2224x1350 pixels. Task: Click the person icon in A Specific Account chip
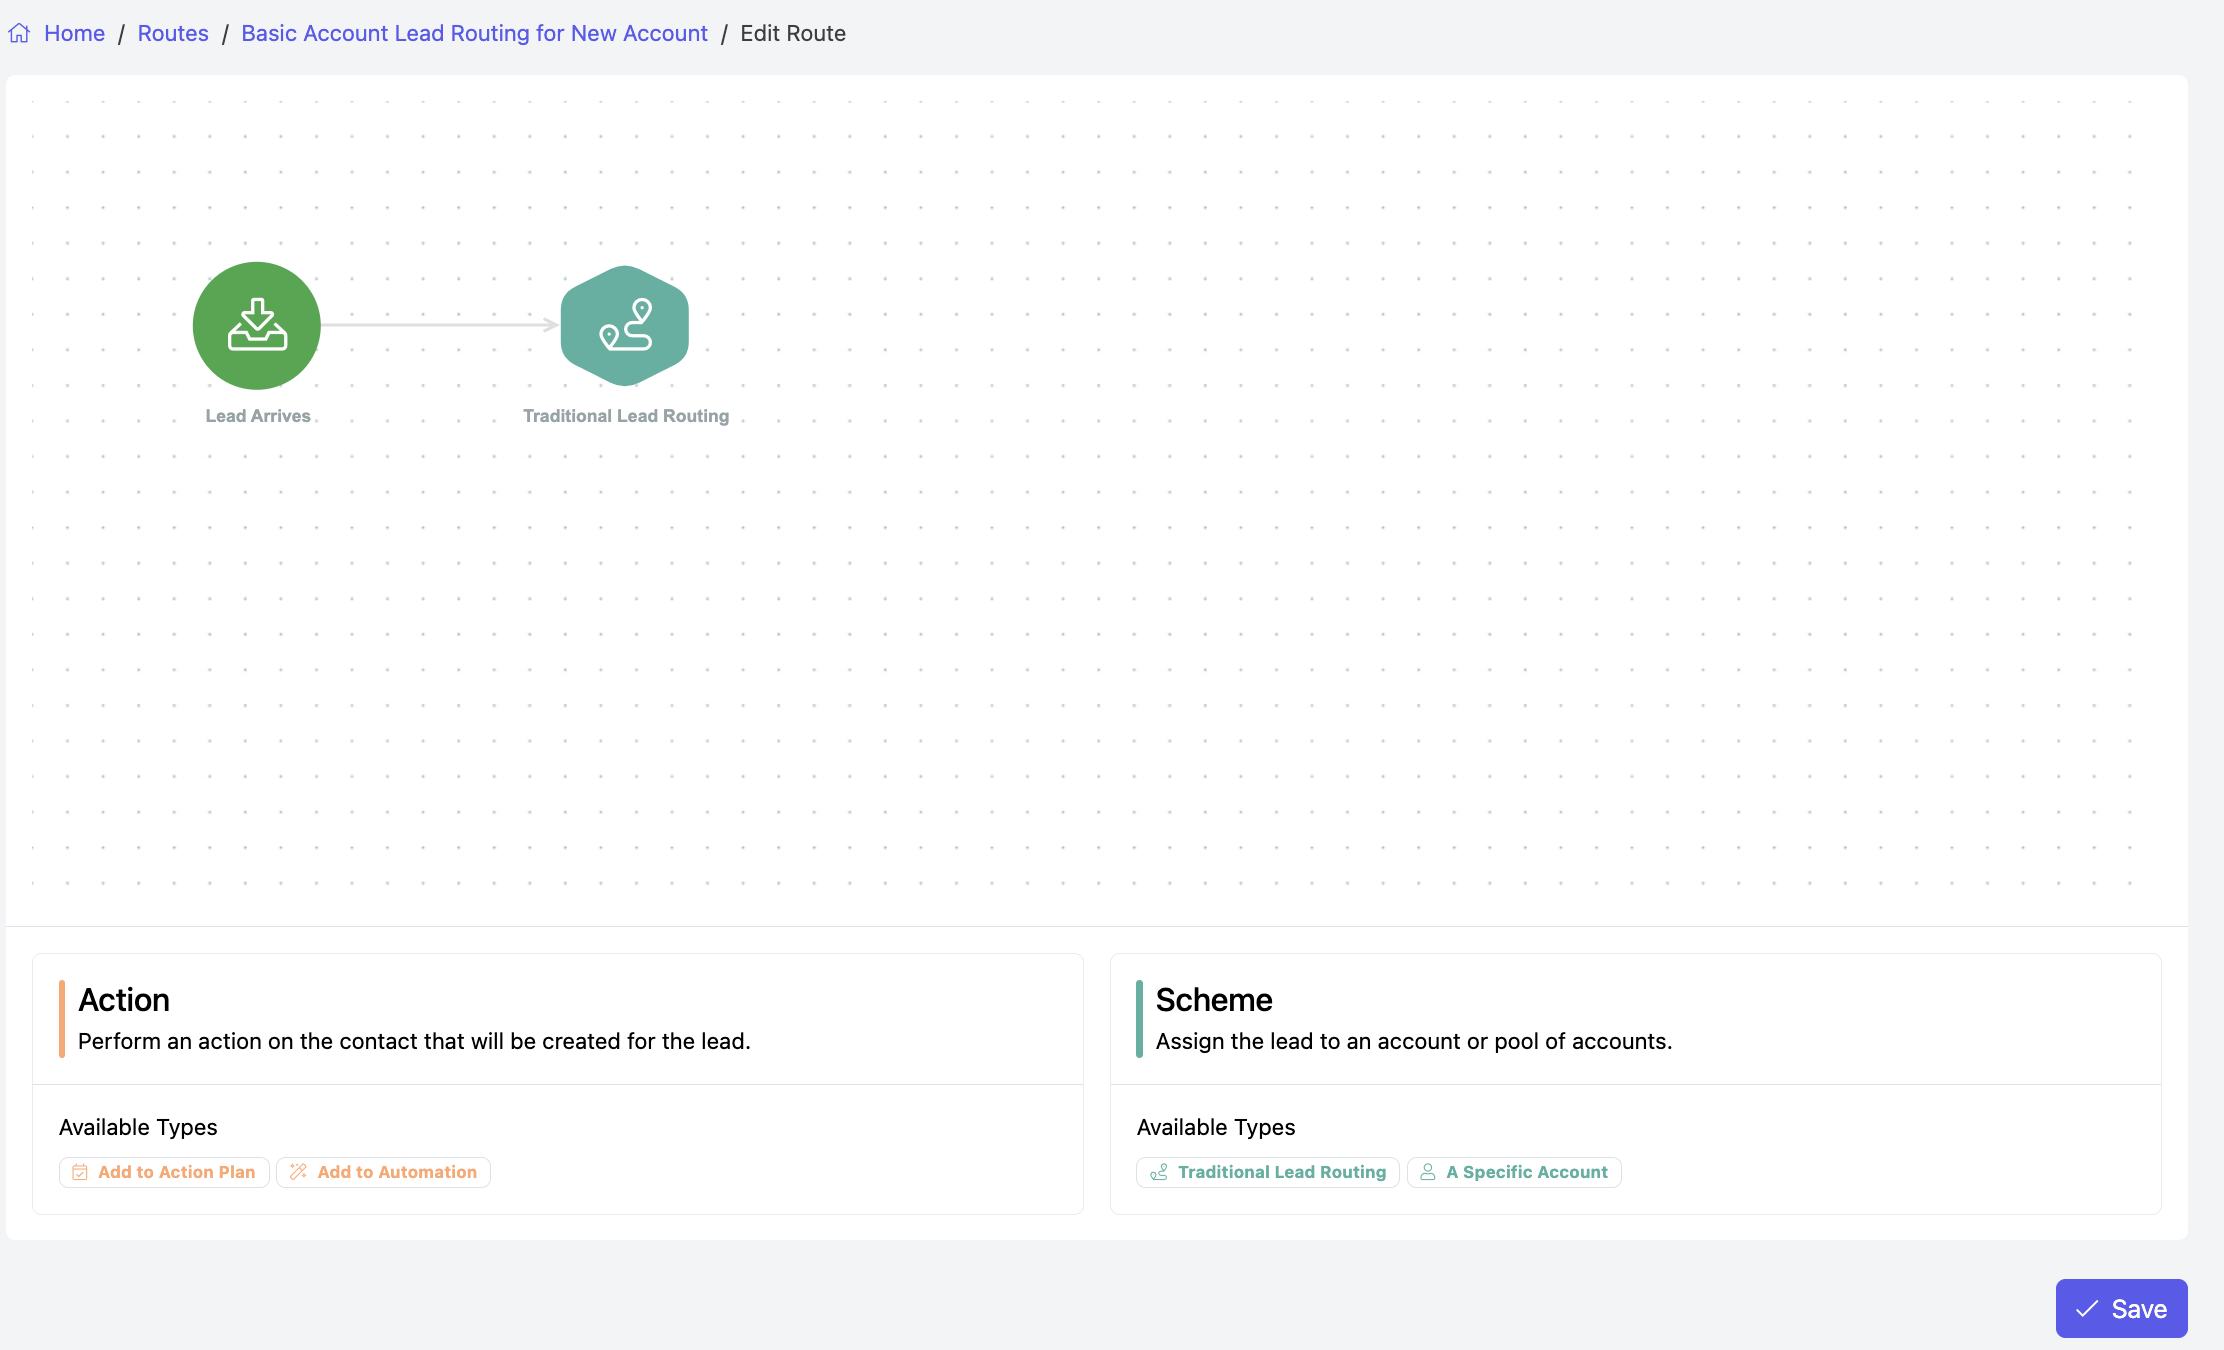coord(1428,1172)
